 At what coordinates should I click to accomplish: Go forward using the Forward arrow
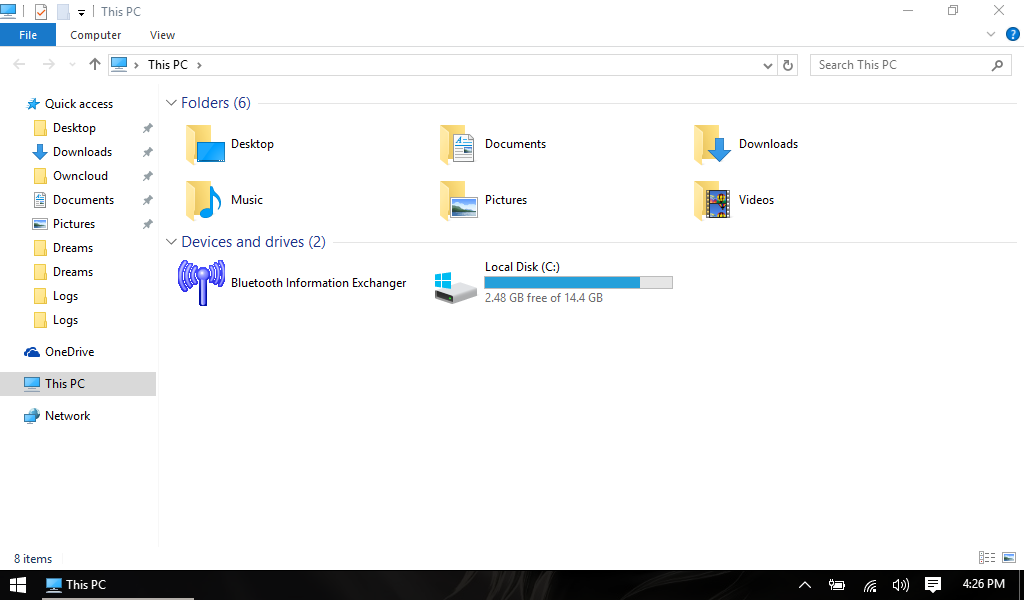pos(48,65)
